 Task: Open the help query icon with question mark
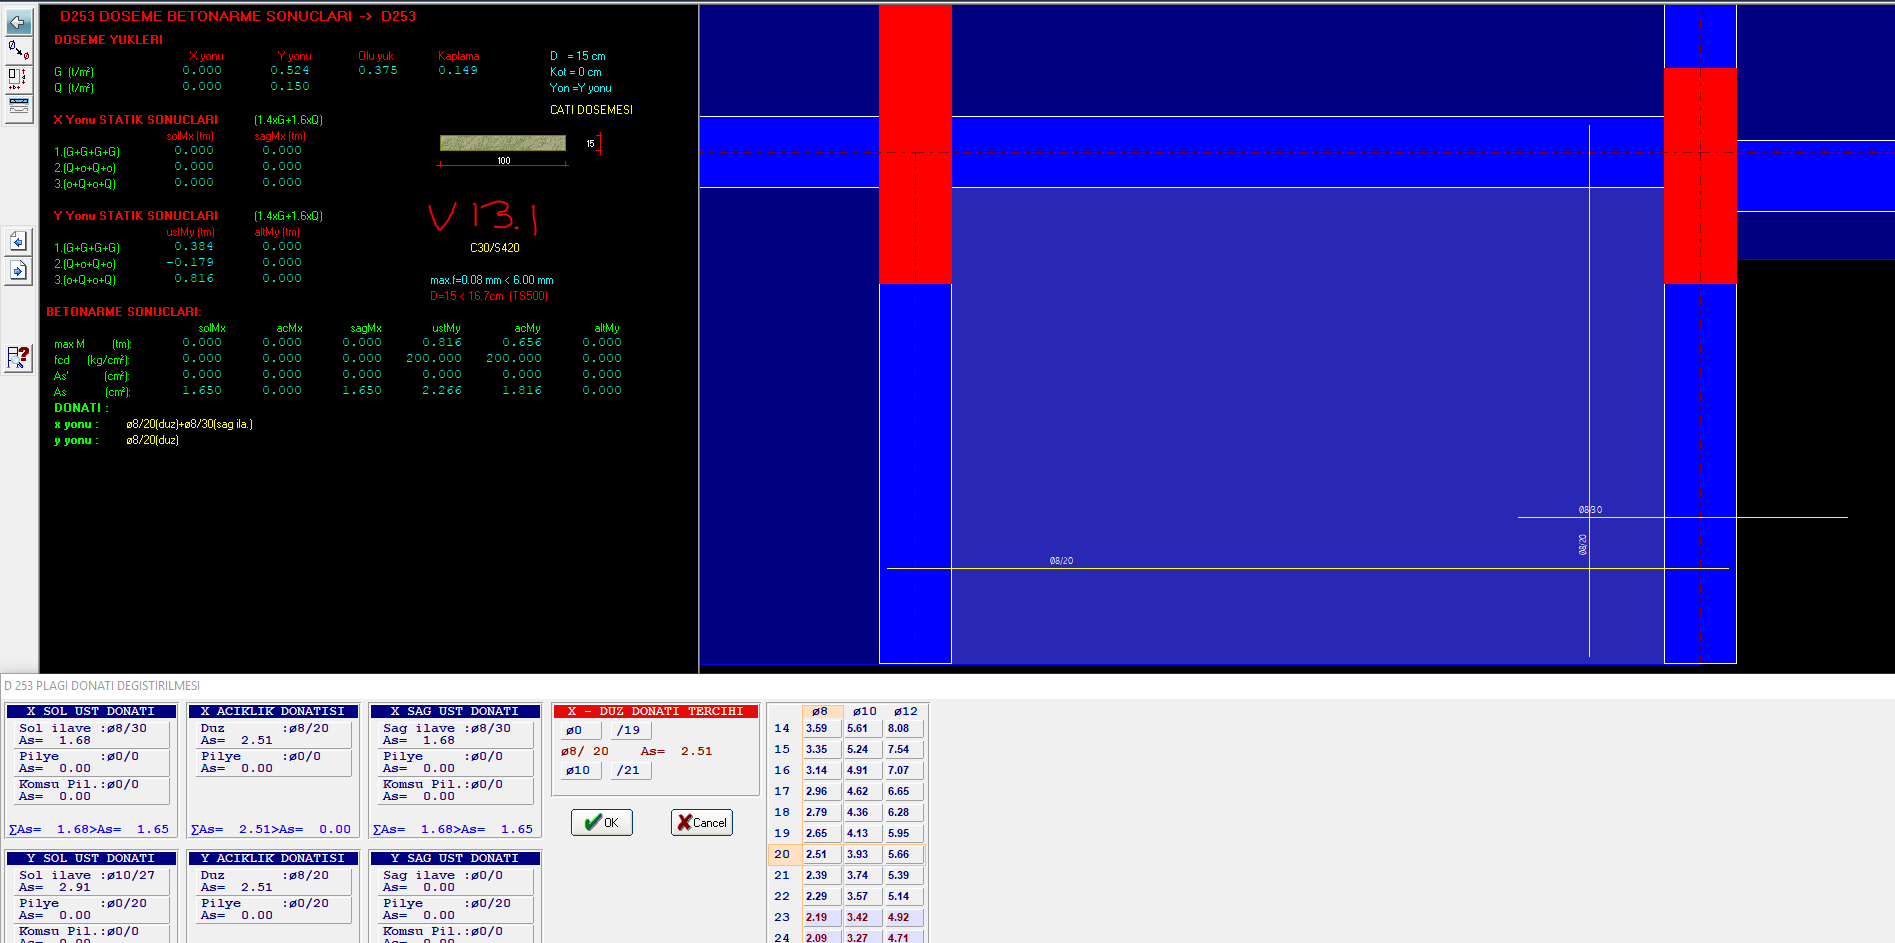[x=18, y=357]
